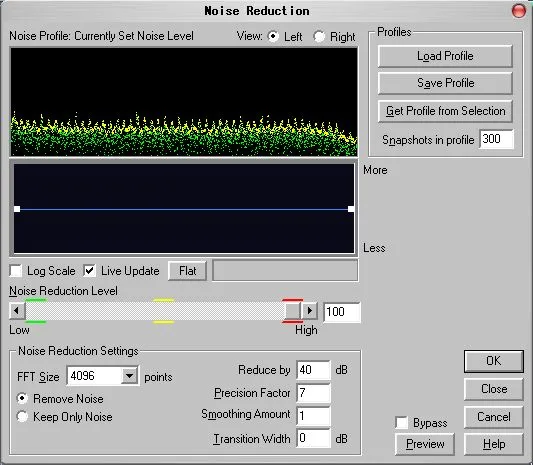This screenshot has height=465, width=533.
Task: Enable the Log Scale checkbox
Action: tap(16, 271)
